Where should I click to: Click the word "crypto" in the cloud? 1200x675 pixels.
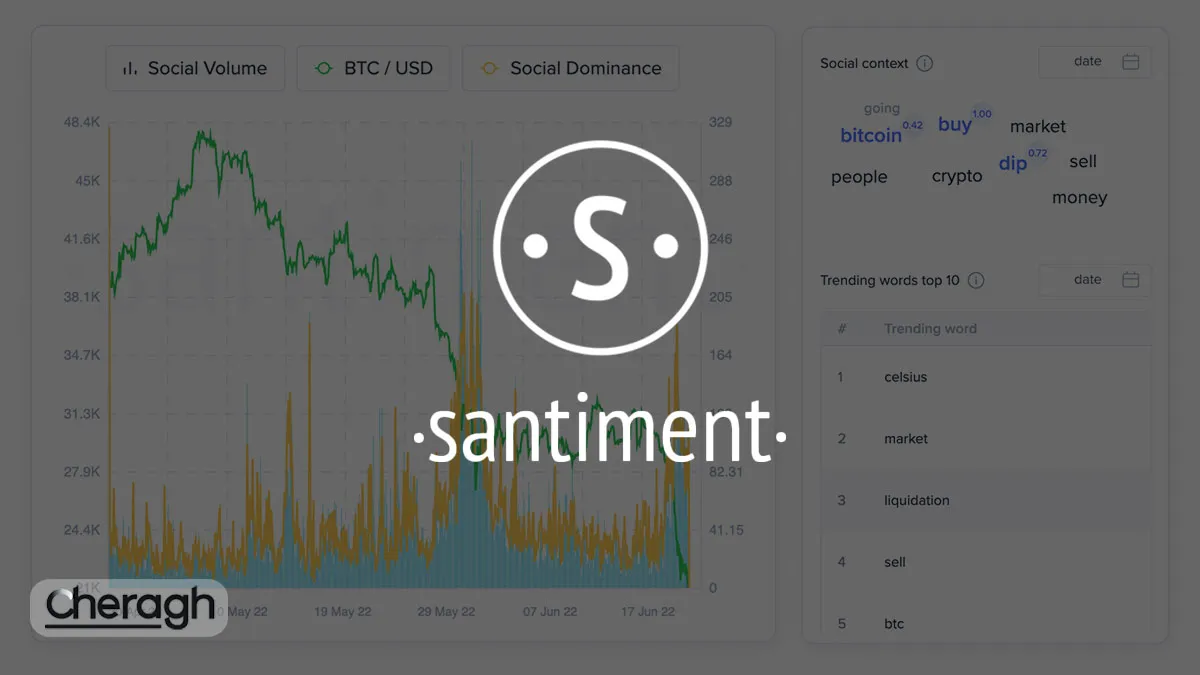point(957,177)
